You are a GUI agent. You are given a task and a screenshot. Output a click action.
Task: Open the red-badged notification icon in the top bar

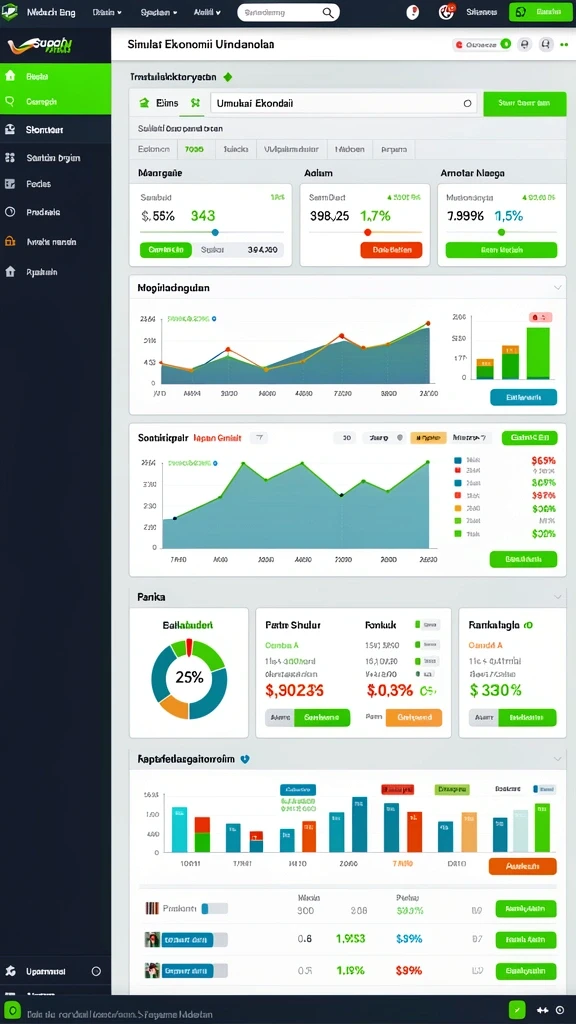tap(447, 12)
